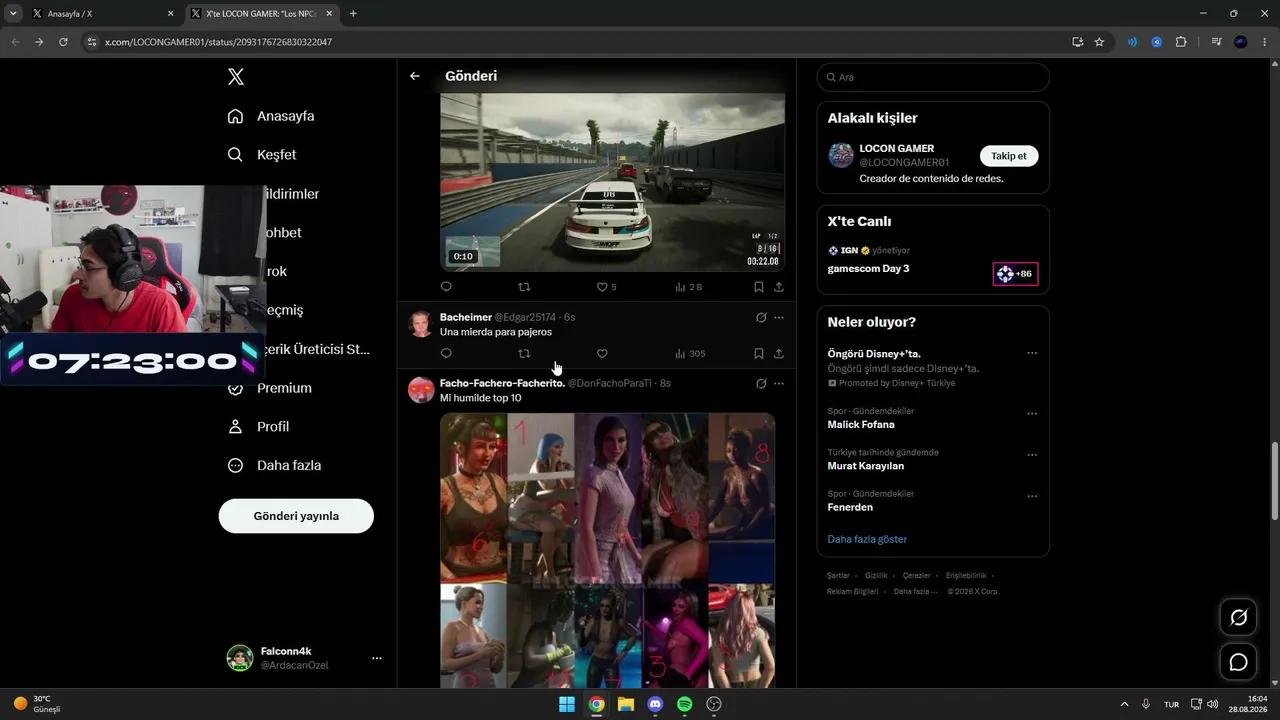Share the racing video post
Image resolution: width=1280 pixels, height=720 pixels.
point(779,287)
